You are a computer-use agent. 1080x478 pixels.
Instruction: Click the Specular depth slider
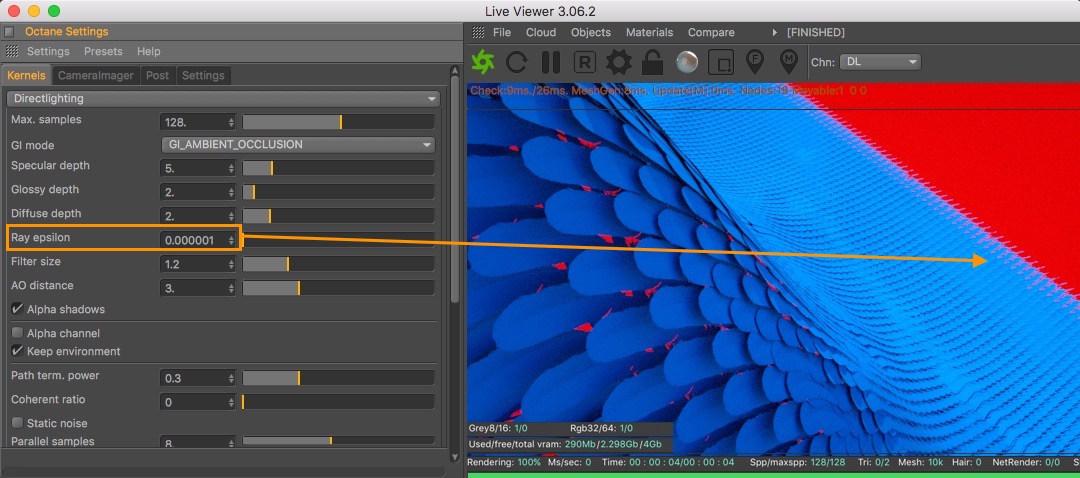(338, 169)
